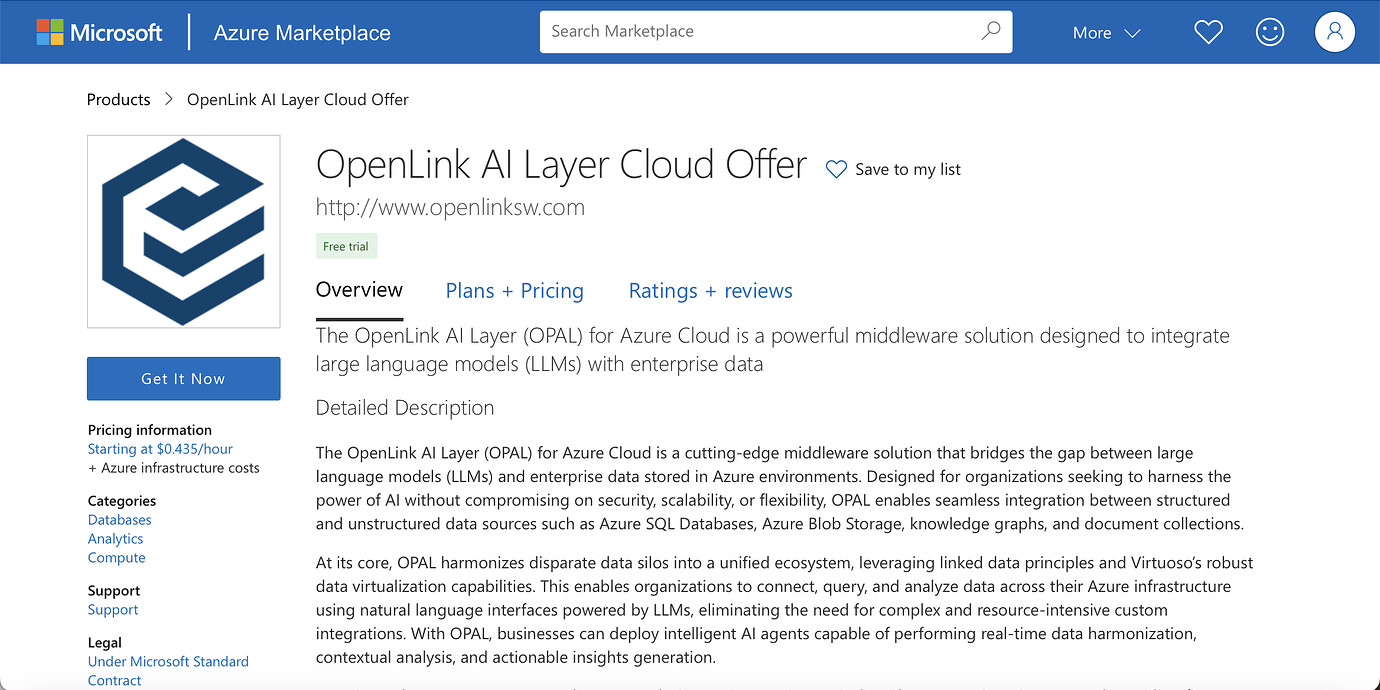This screenshot has height=690, width=1380.
Task: Open the Azure Marketplace home link
Action: click(x=302, y=33)
